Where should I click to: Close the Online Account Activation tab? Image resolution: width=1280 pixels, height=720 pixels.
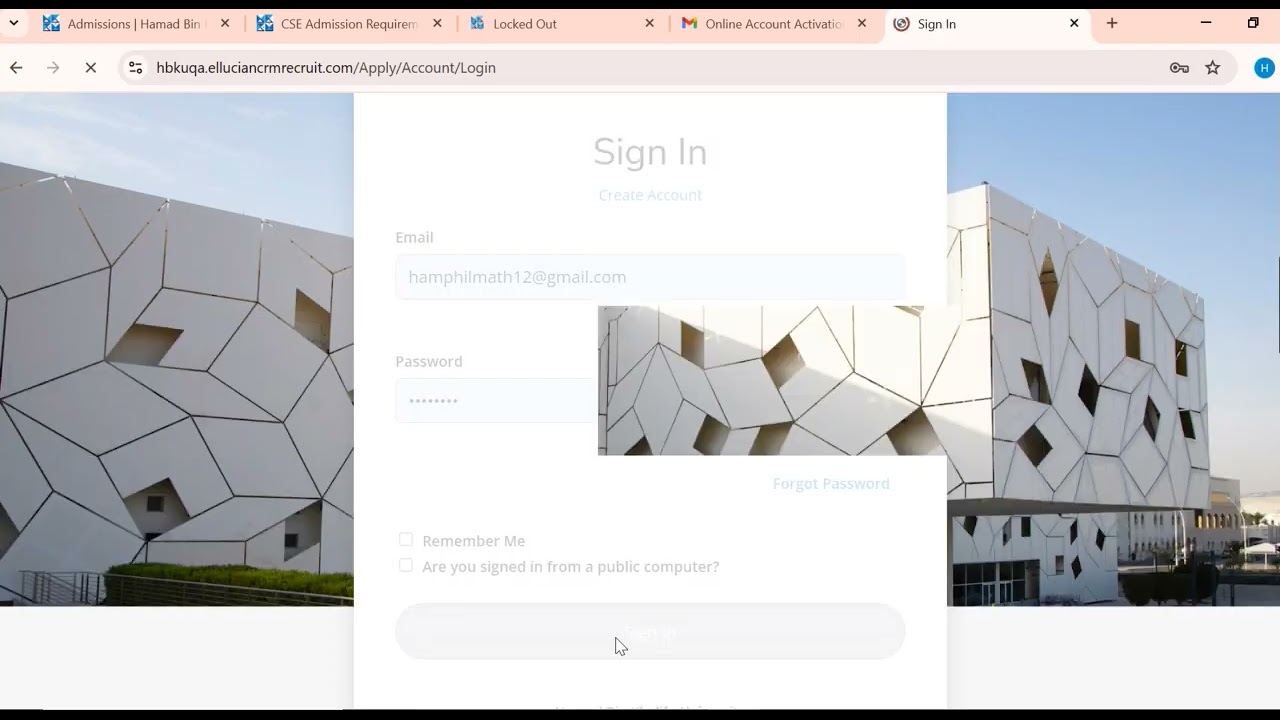click(862, 24)
